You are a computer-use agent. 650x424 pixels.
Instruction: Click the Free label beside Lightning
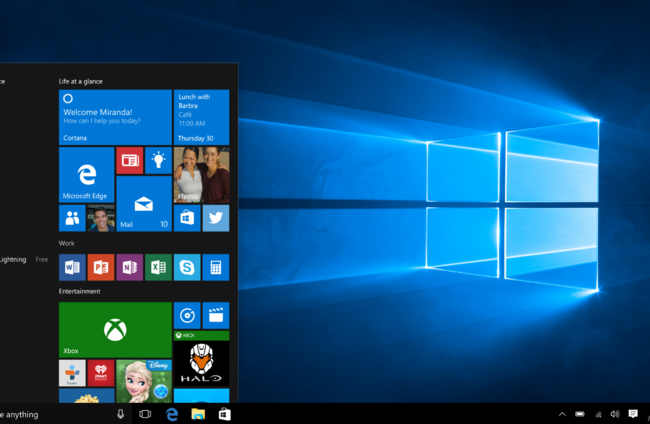[x=41, y=259]
